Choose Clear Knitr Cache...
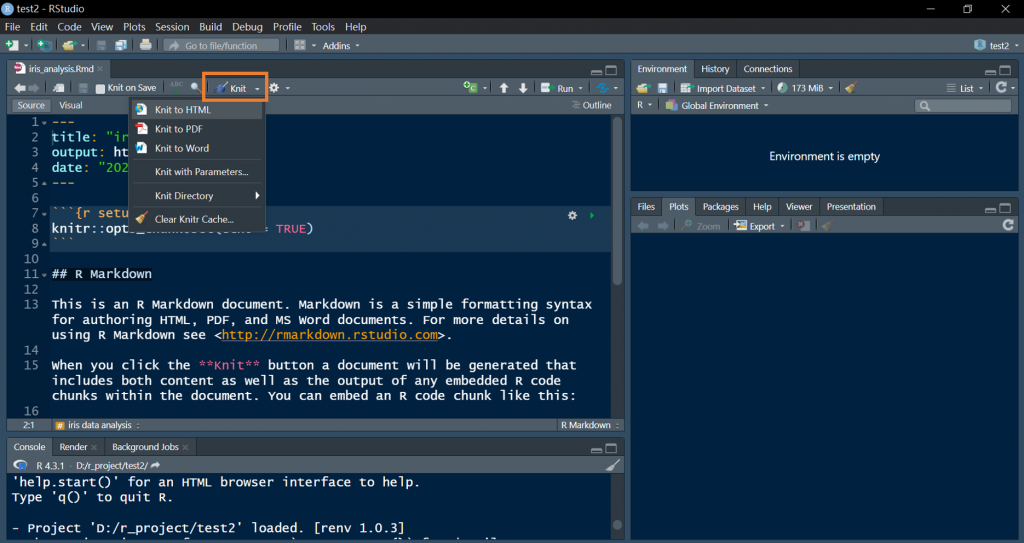 point(197,219)
